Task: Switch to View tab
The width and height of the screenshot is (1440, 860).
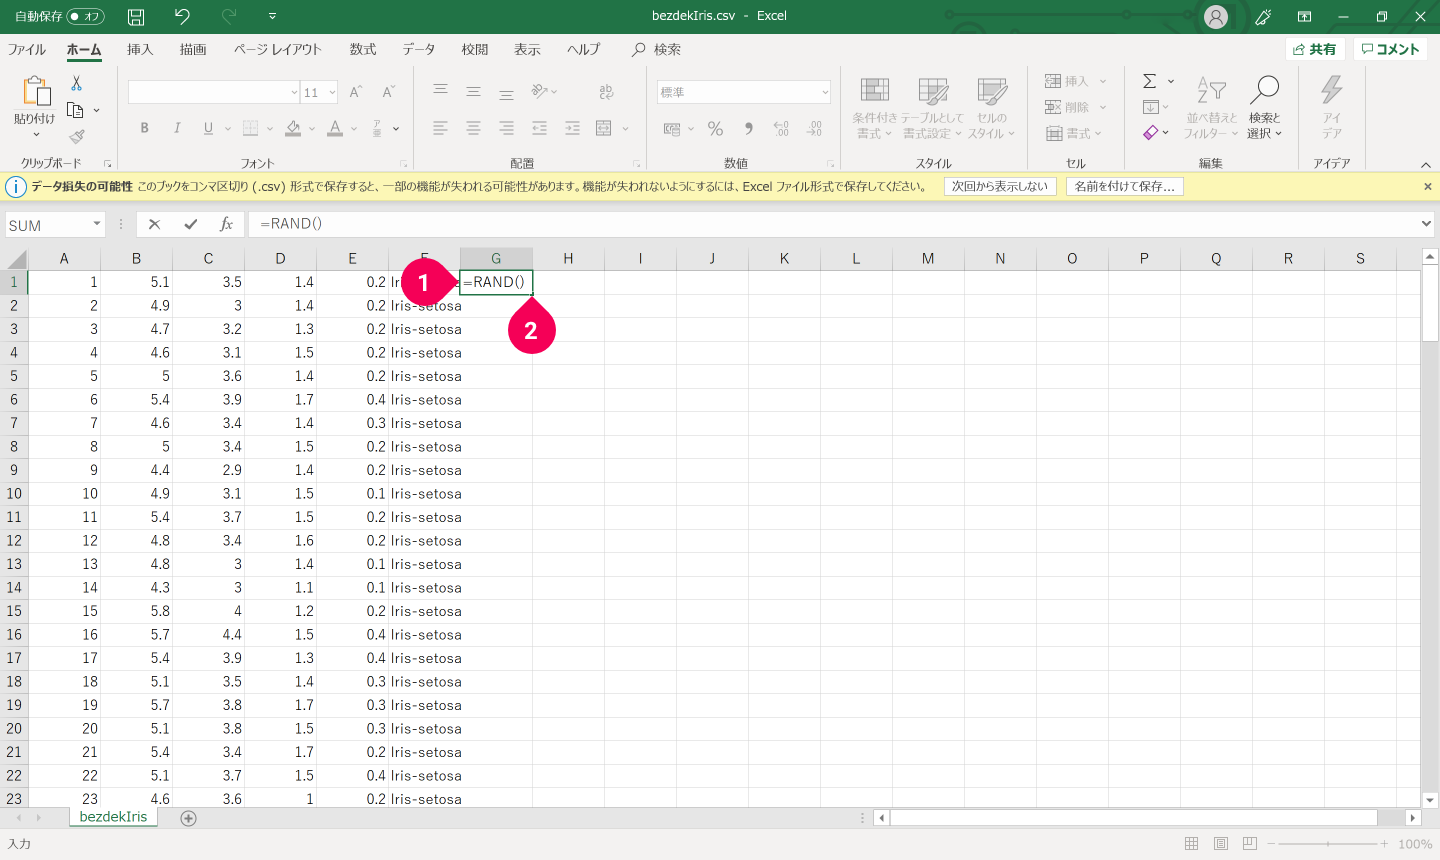Action: click(x=527, y=49)
